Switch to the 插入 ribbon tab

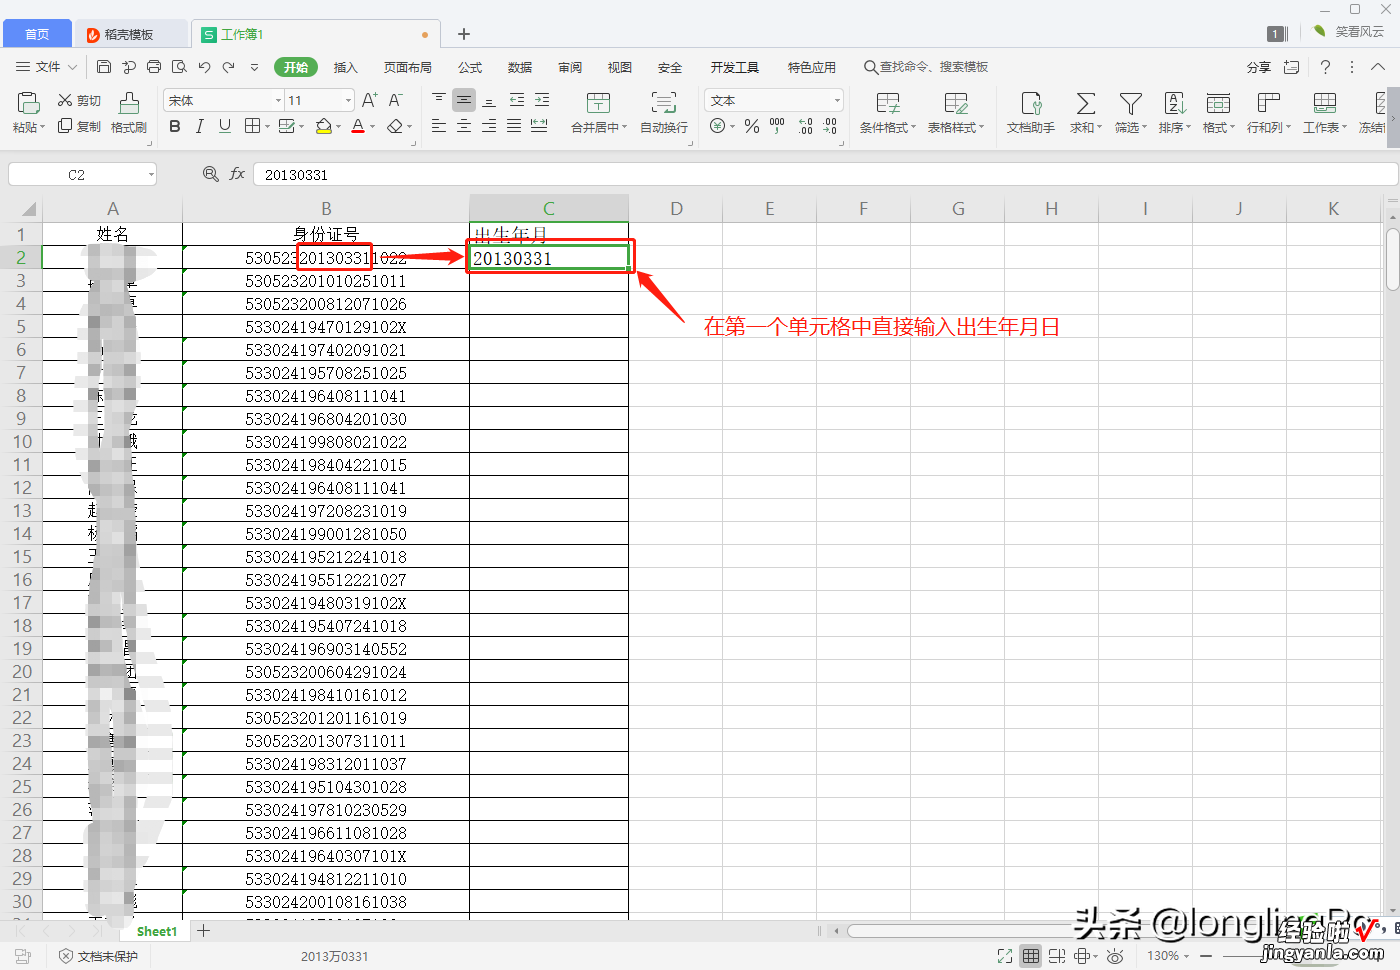click(x=345, y=67)
